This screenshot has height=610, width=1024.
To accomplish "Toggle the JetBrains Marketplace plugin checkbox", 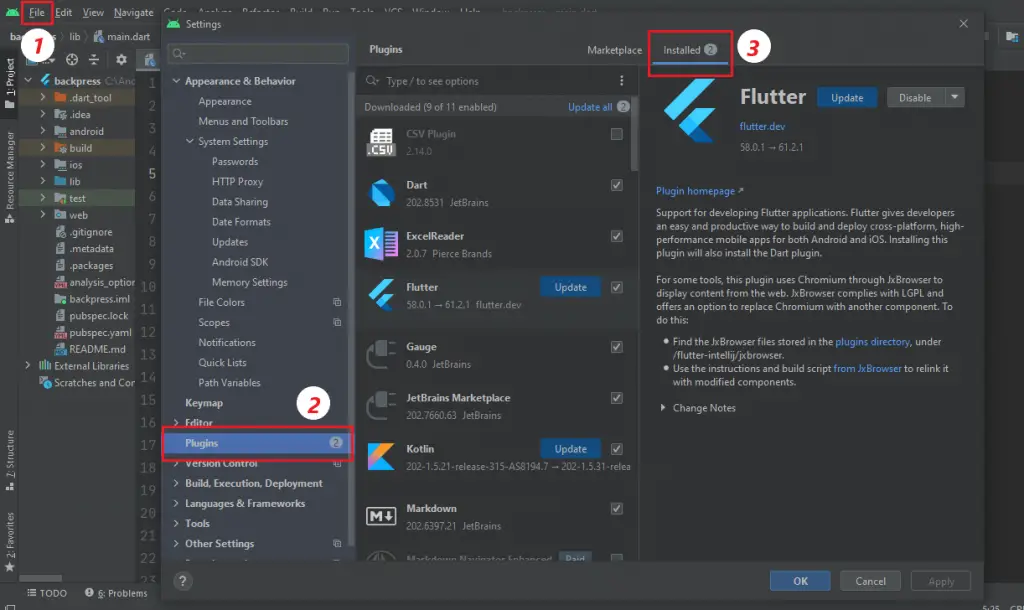I will 616,398.
